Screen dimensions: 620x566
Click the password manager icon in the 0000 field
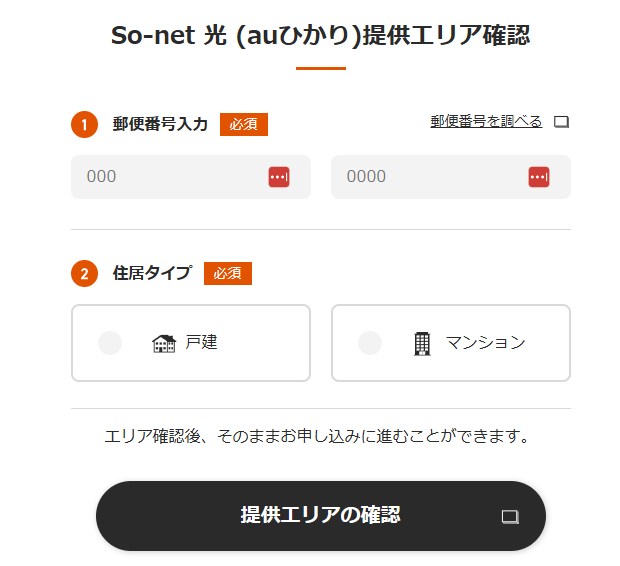pos(539,177)
